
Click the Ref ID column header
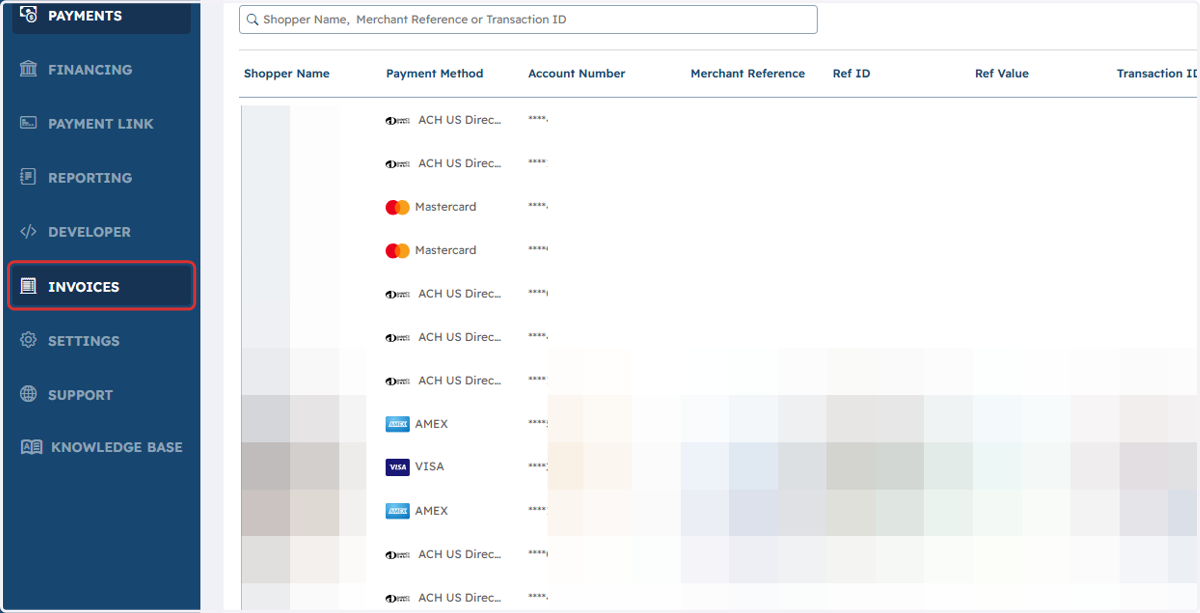click(851, 73)
